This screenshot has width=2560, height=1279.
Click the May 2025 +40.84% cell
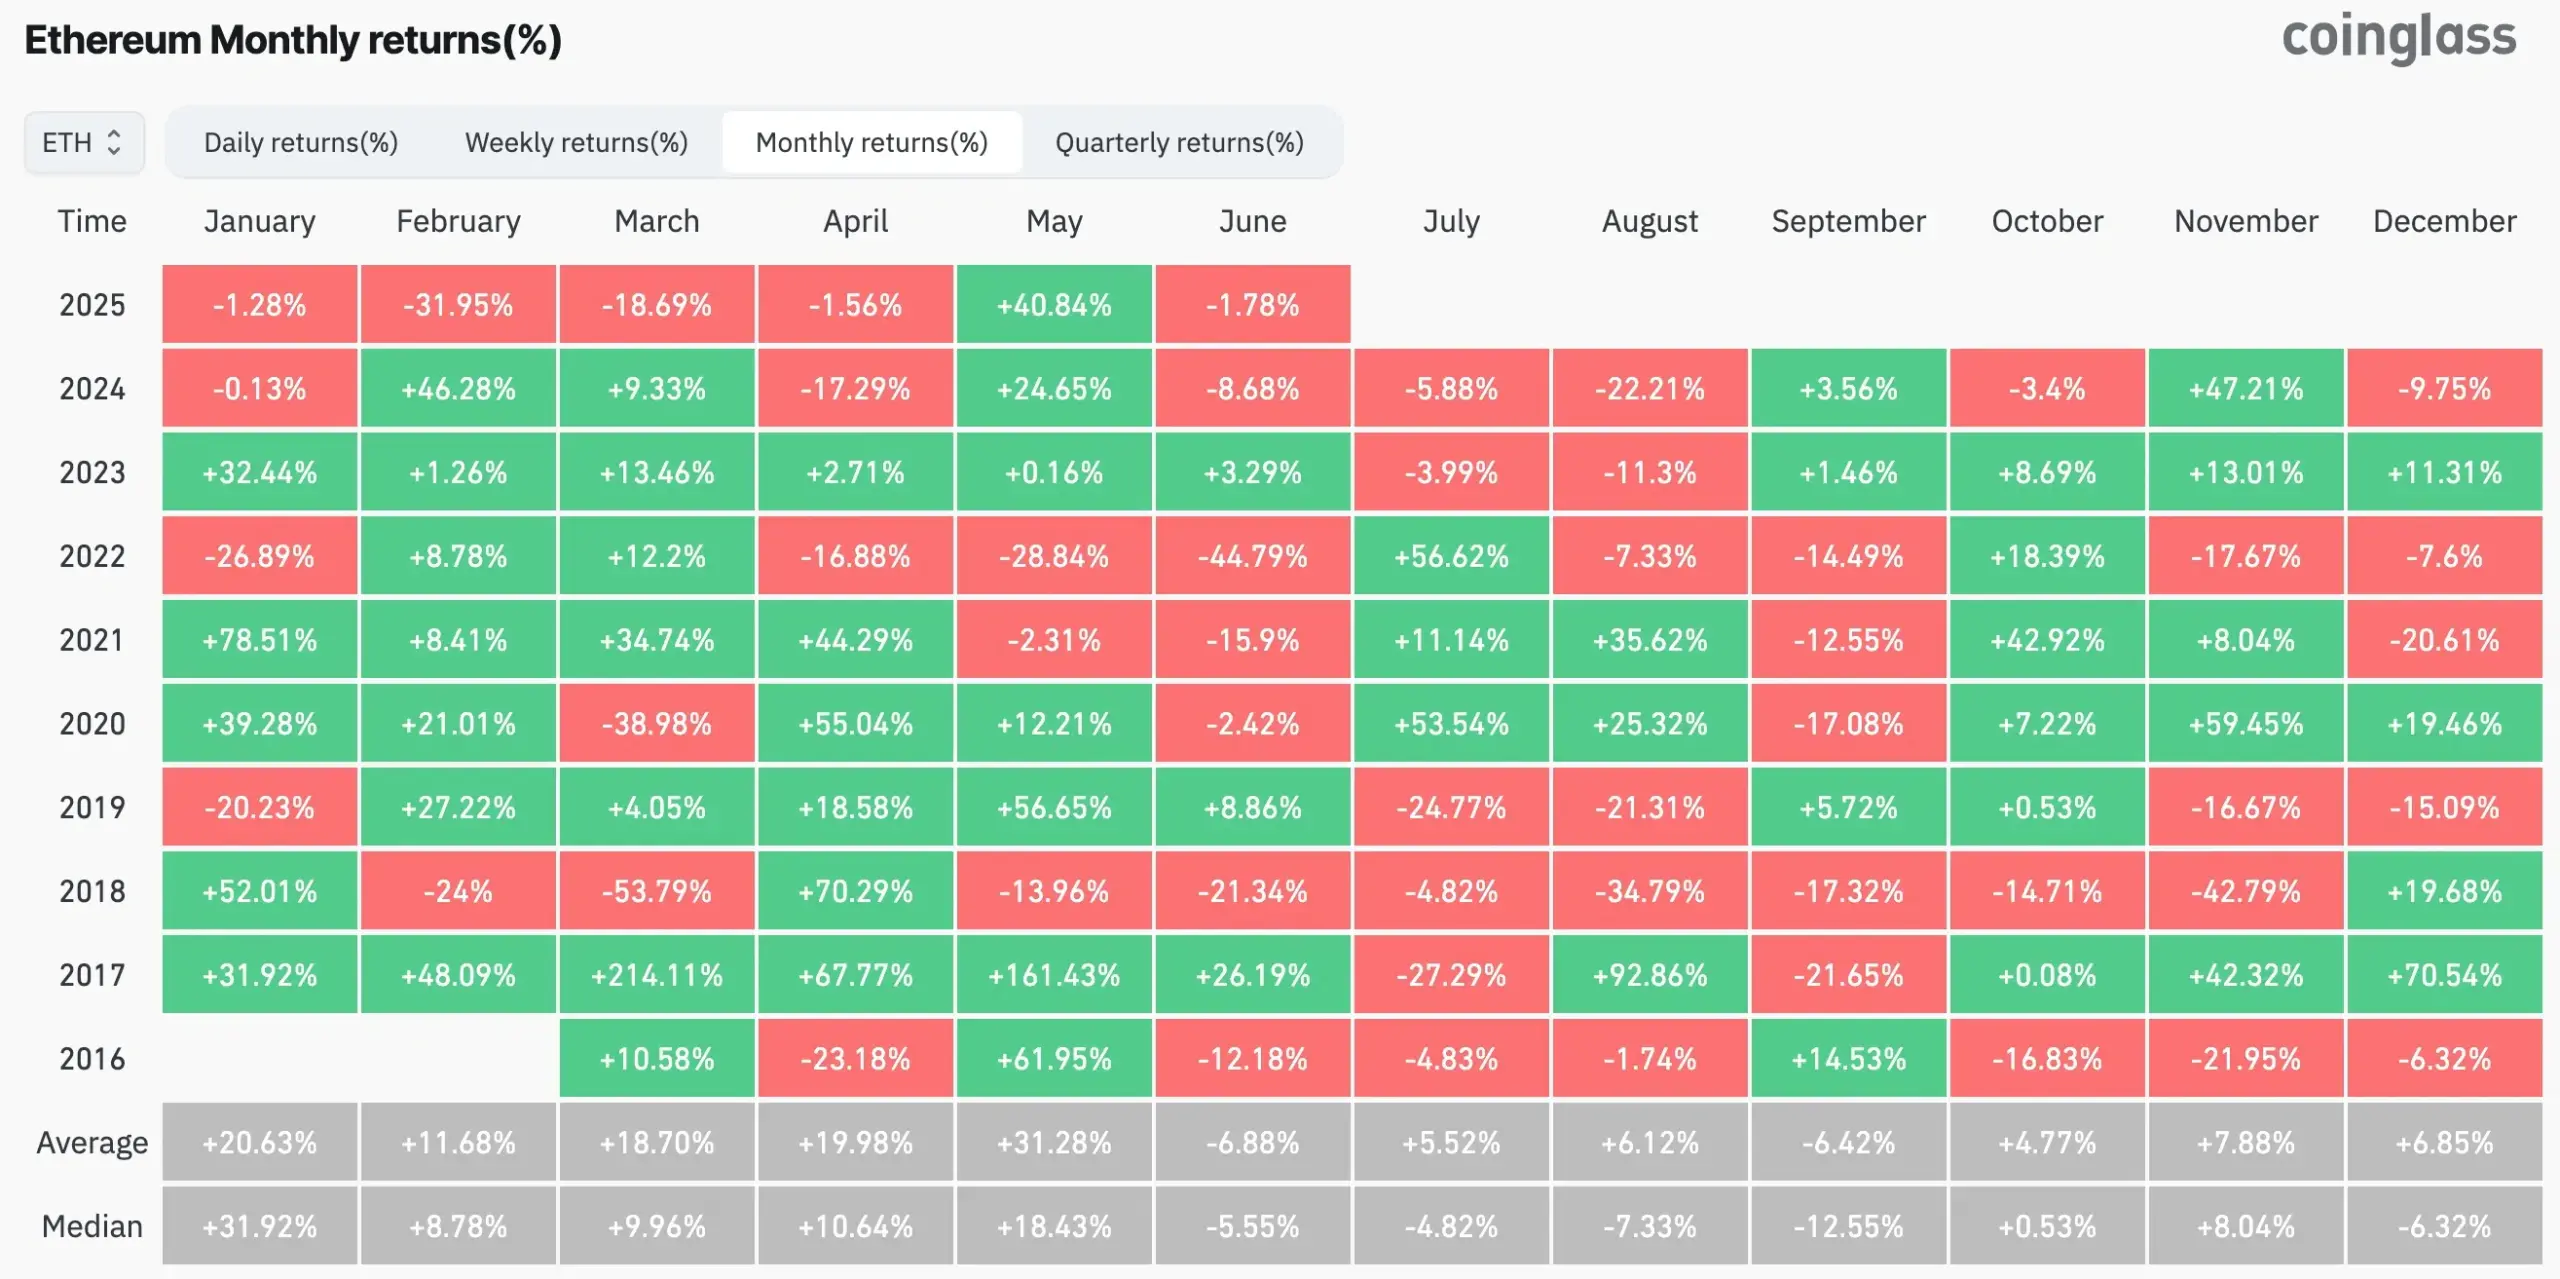point(1054,305)
